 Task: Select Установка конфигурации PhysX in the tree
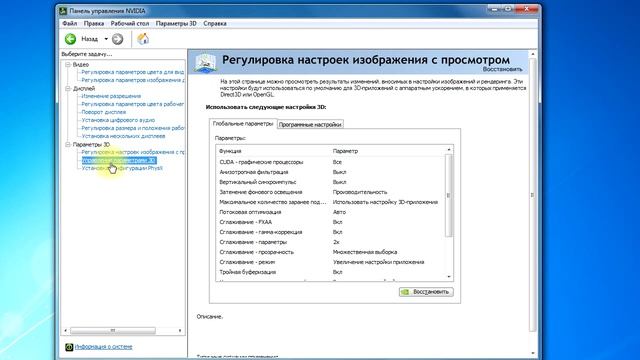122,168
